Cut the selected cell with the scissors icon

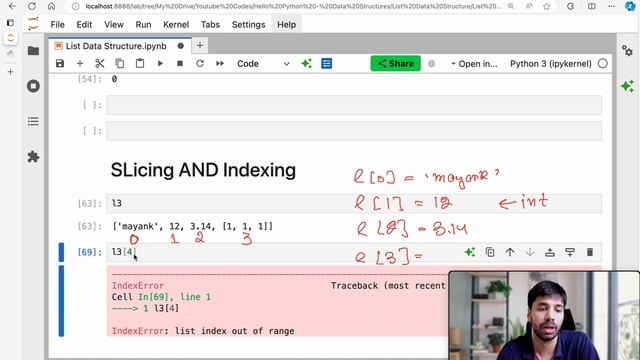click(100, 64)
